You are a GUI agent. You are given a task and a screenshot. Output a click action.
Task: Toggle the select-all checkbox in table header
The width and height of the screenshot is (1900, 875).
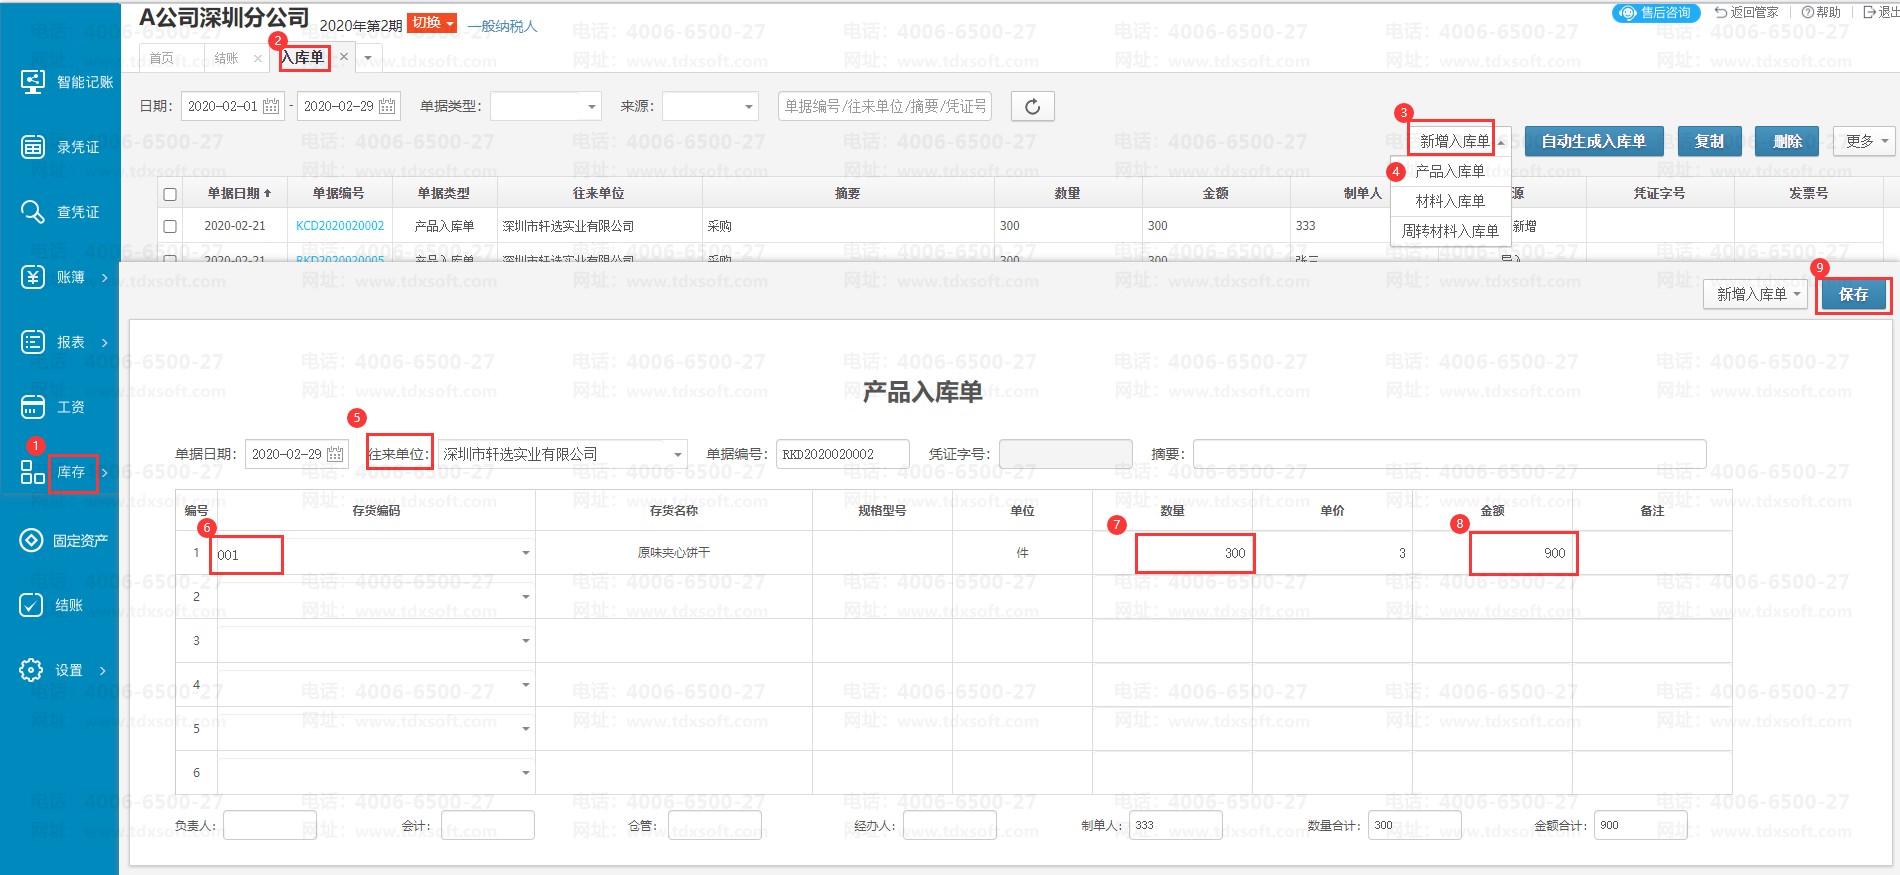point(170,194)
